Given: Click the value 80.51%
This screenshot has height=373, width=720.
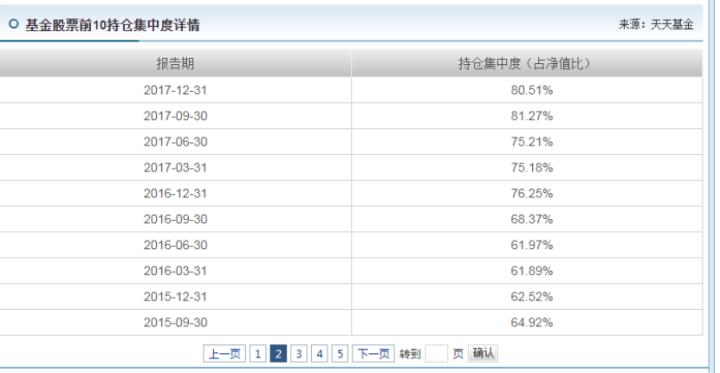Looking at the screenshot, I should tap(532, 90).
